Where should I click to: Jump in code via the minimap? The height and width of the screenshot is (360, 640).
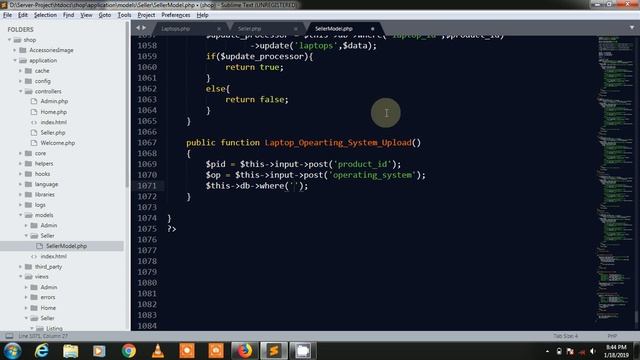pyautogui.click(x=615, y=180)
